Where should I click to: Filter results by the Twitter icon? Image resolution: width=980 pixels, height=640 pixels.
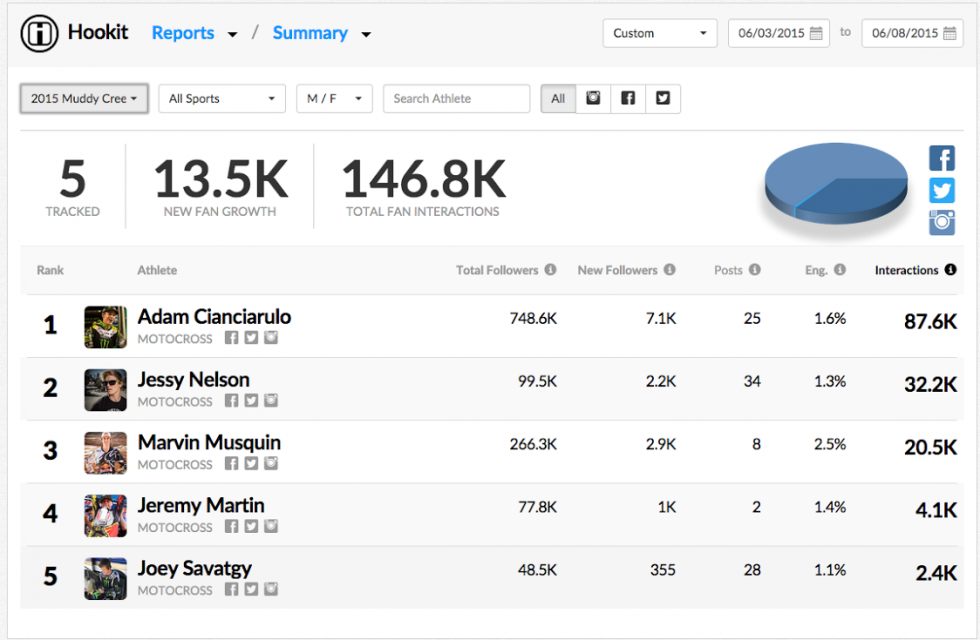[663, 98]
